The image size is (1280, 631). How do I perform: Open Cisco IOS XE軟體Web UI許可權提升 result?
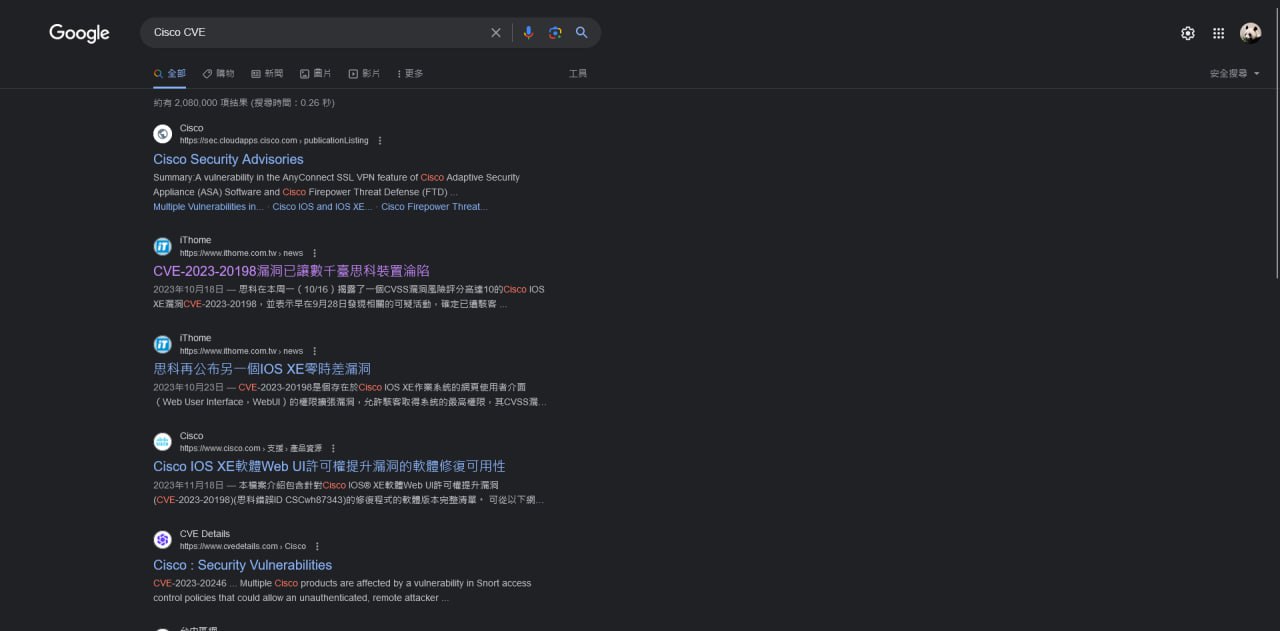click(329, 467)
